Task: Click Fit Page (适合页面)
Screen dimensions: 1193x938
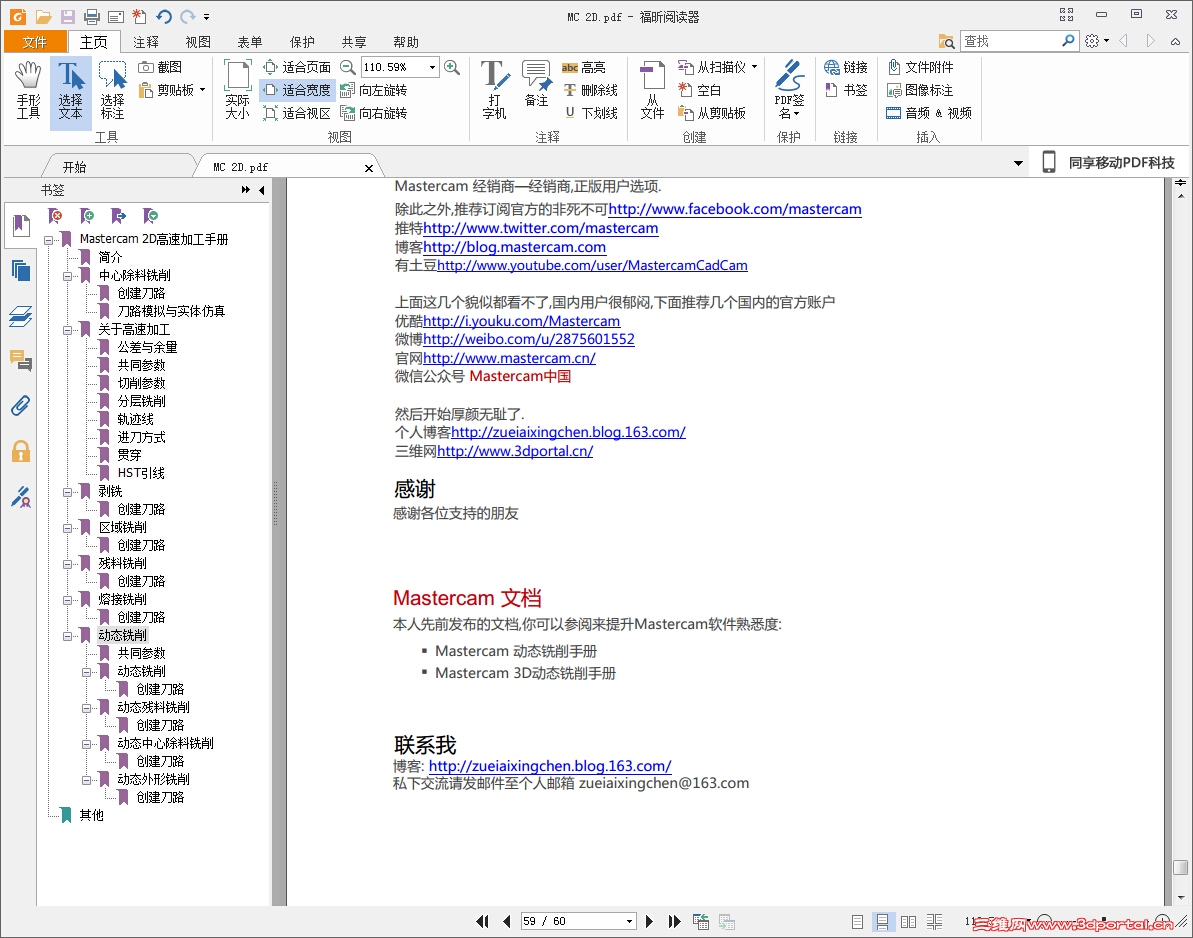Action: (297, 67)
